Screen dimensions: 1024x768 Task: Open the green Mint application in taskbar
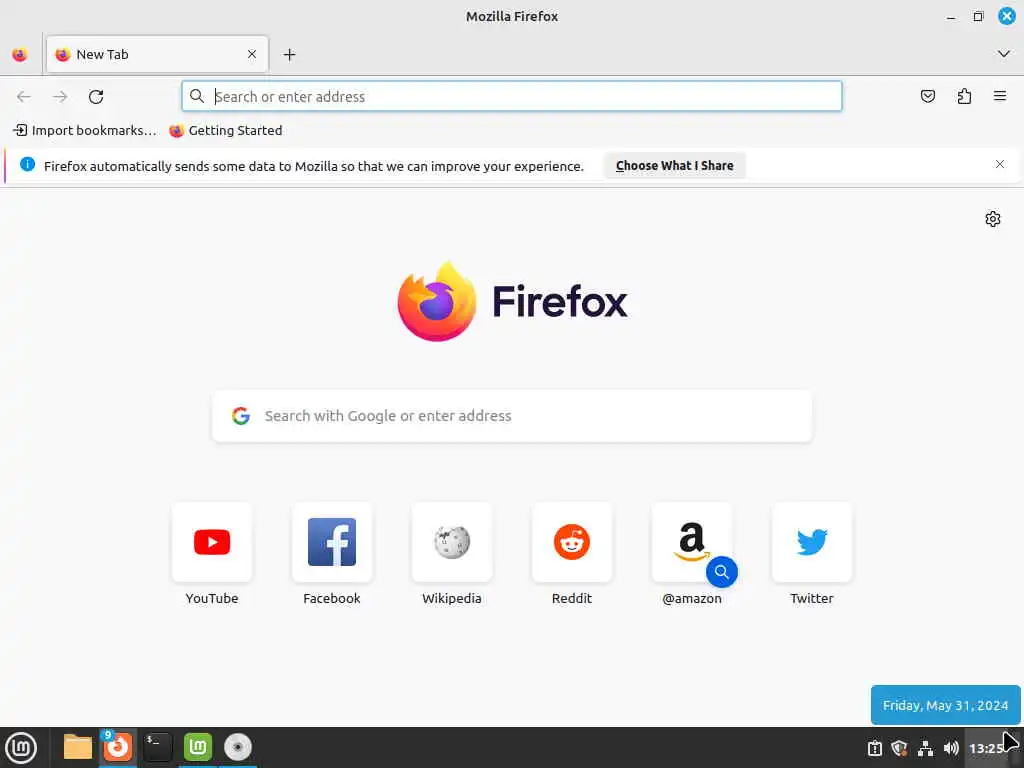[x=198, y=747]
